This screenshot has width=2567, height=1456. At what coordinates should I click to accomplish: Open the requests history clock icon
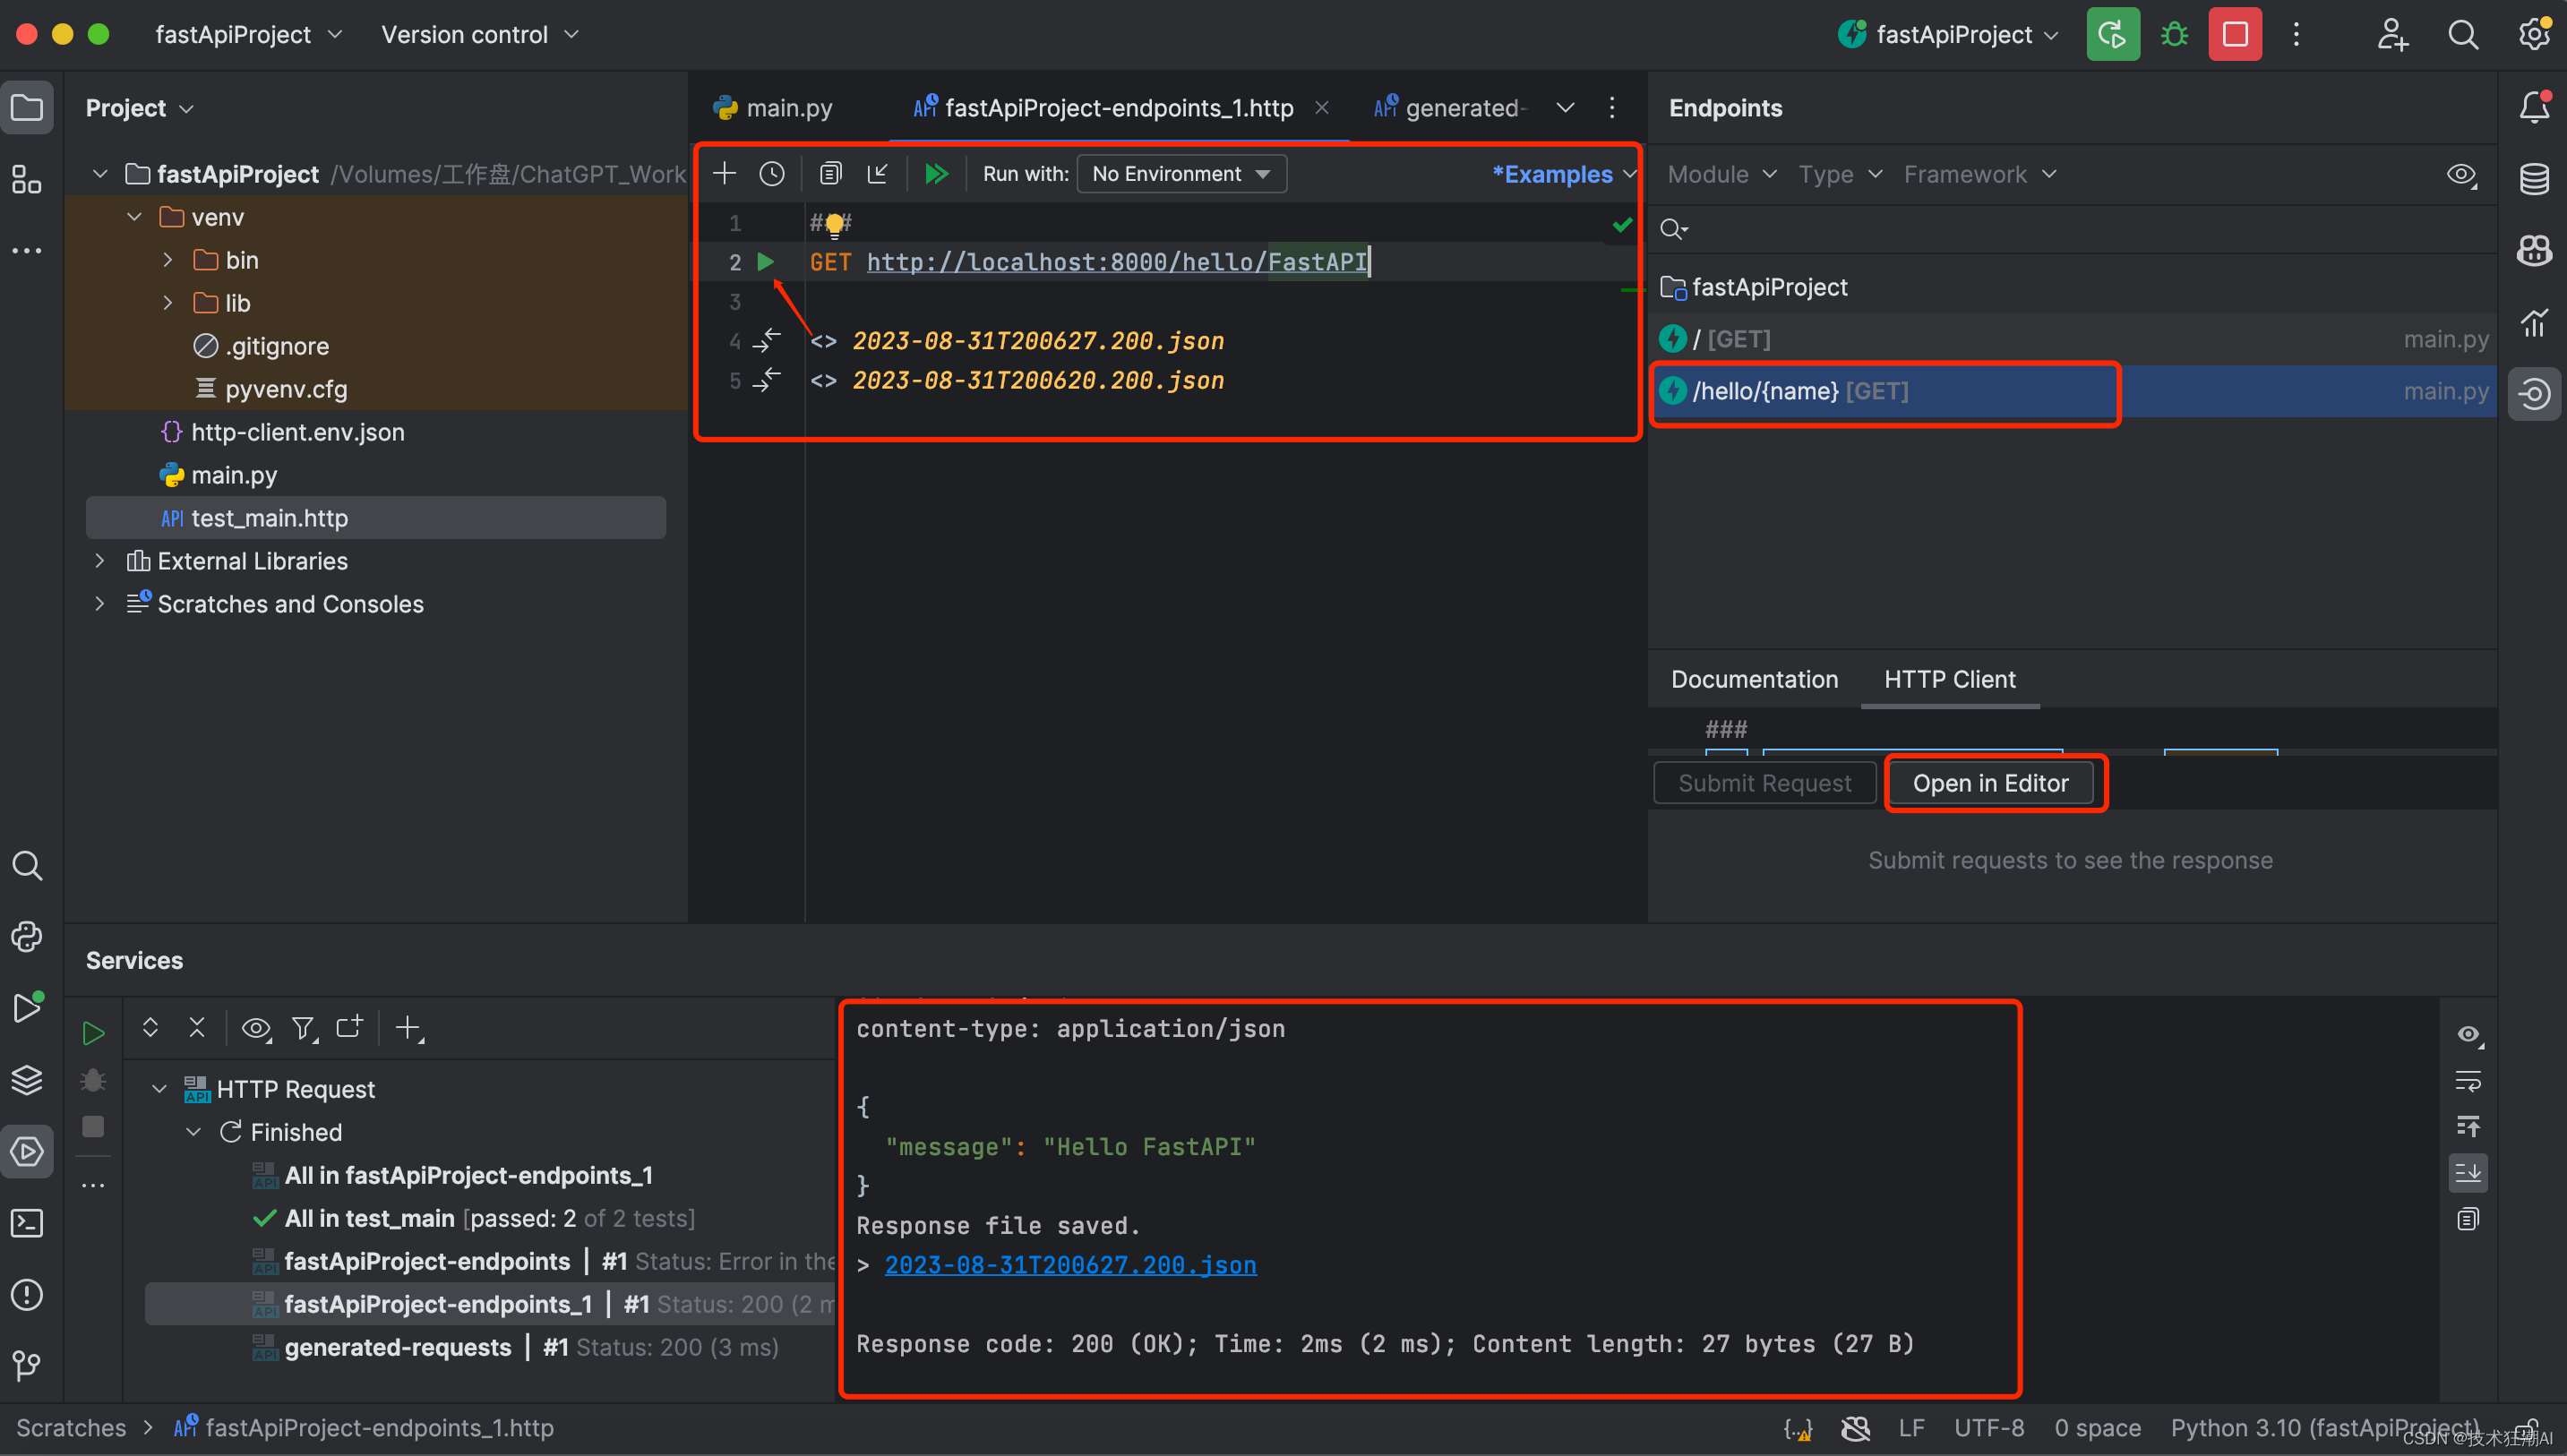tap(772, 174)
